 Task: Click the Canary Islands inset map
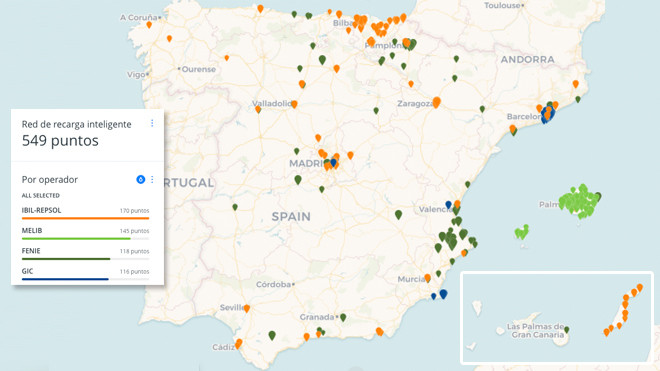(557, 318)
